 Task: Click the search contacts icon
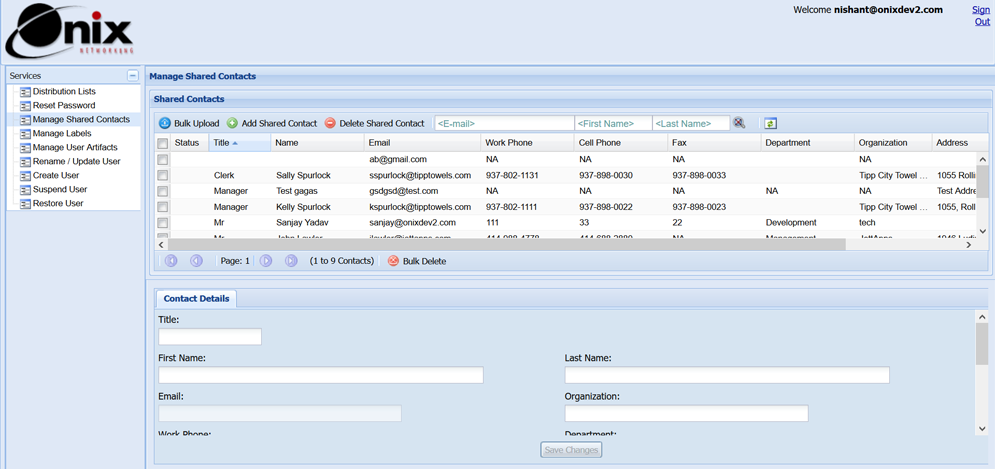(x=739, y=123)
